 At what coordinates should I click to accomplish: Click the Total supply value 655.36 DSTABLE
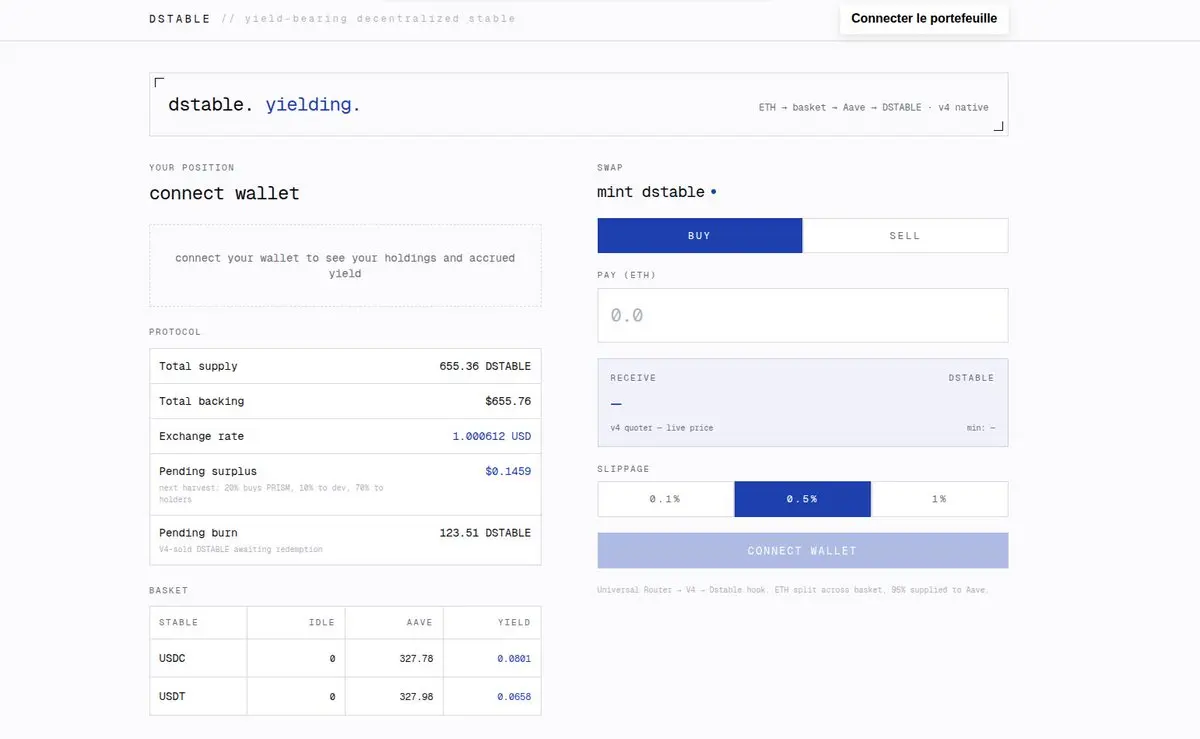(x=485, y=366)
